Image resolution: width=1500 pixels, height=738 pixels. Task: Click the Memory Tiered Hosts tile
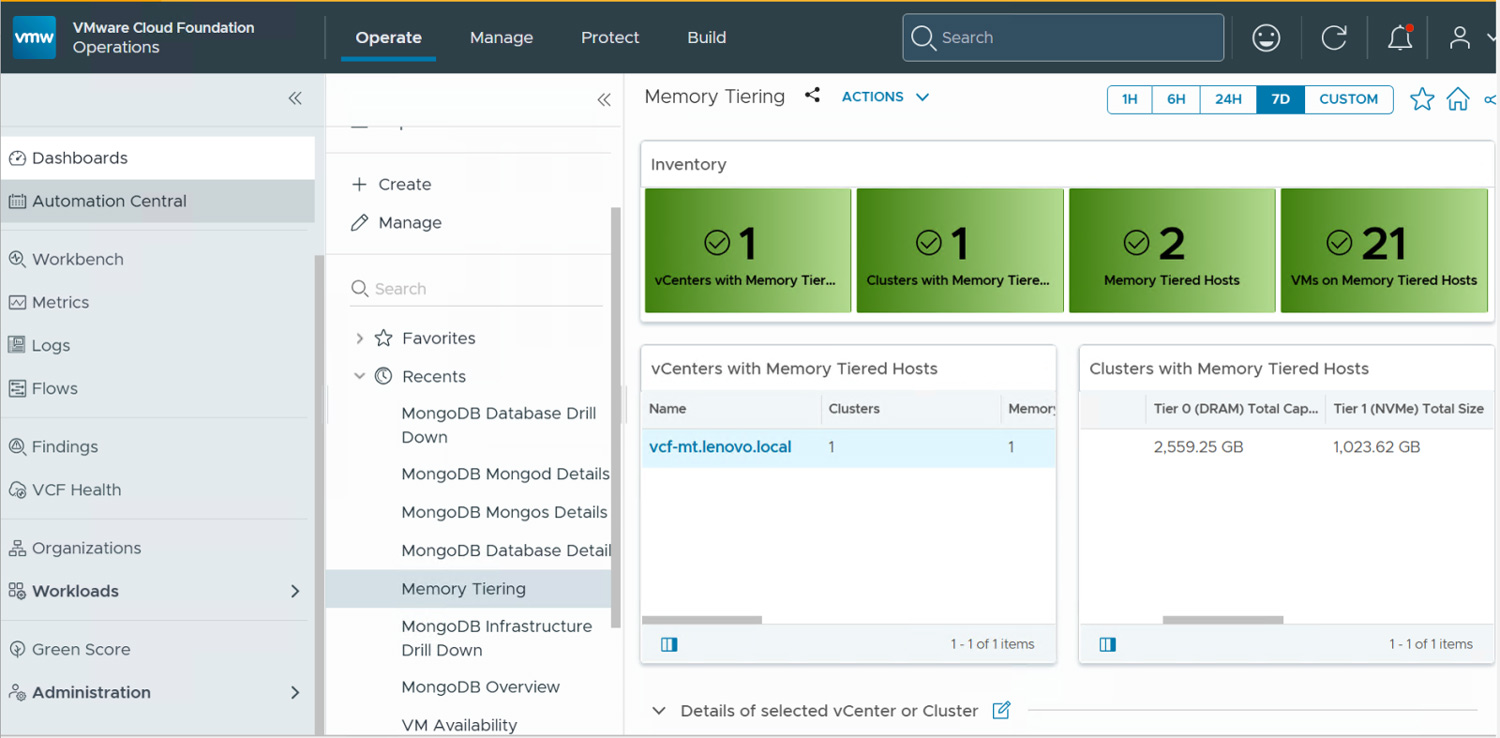[1172, 251]
